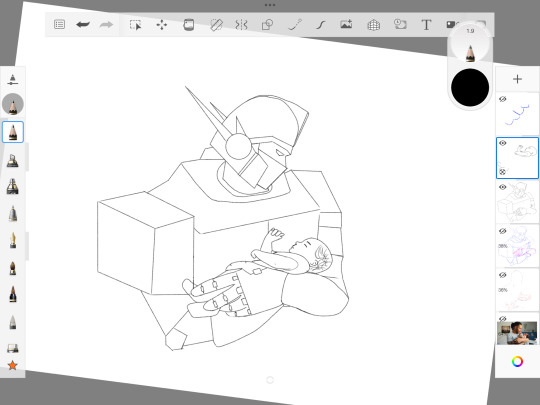The height and width of the screenshot is (405, 540).
Task: Open the black color puck
Action: click(470, 87)
